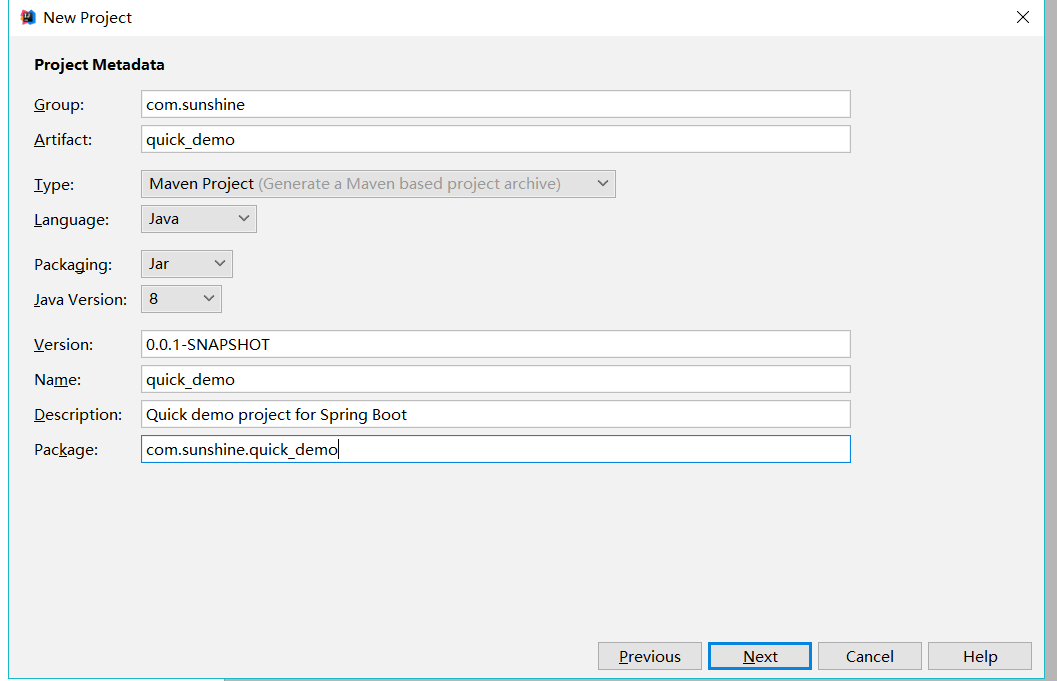Open the Packaging dropdown showing Jar
Viewport: 1057px width, 681px height.
187,264
